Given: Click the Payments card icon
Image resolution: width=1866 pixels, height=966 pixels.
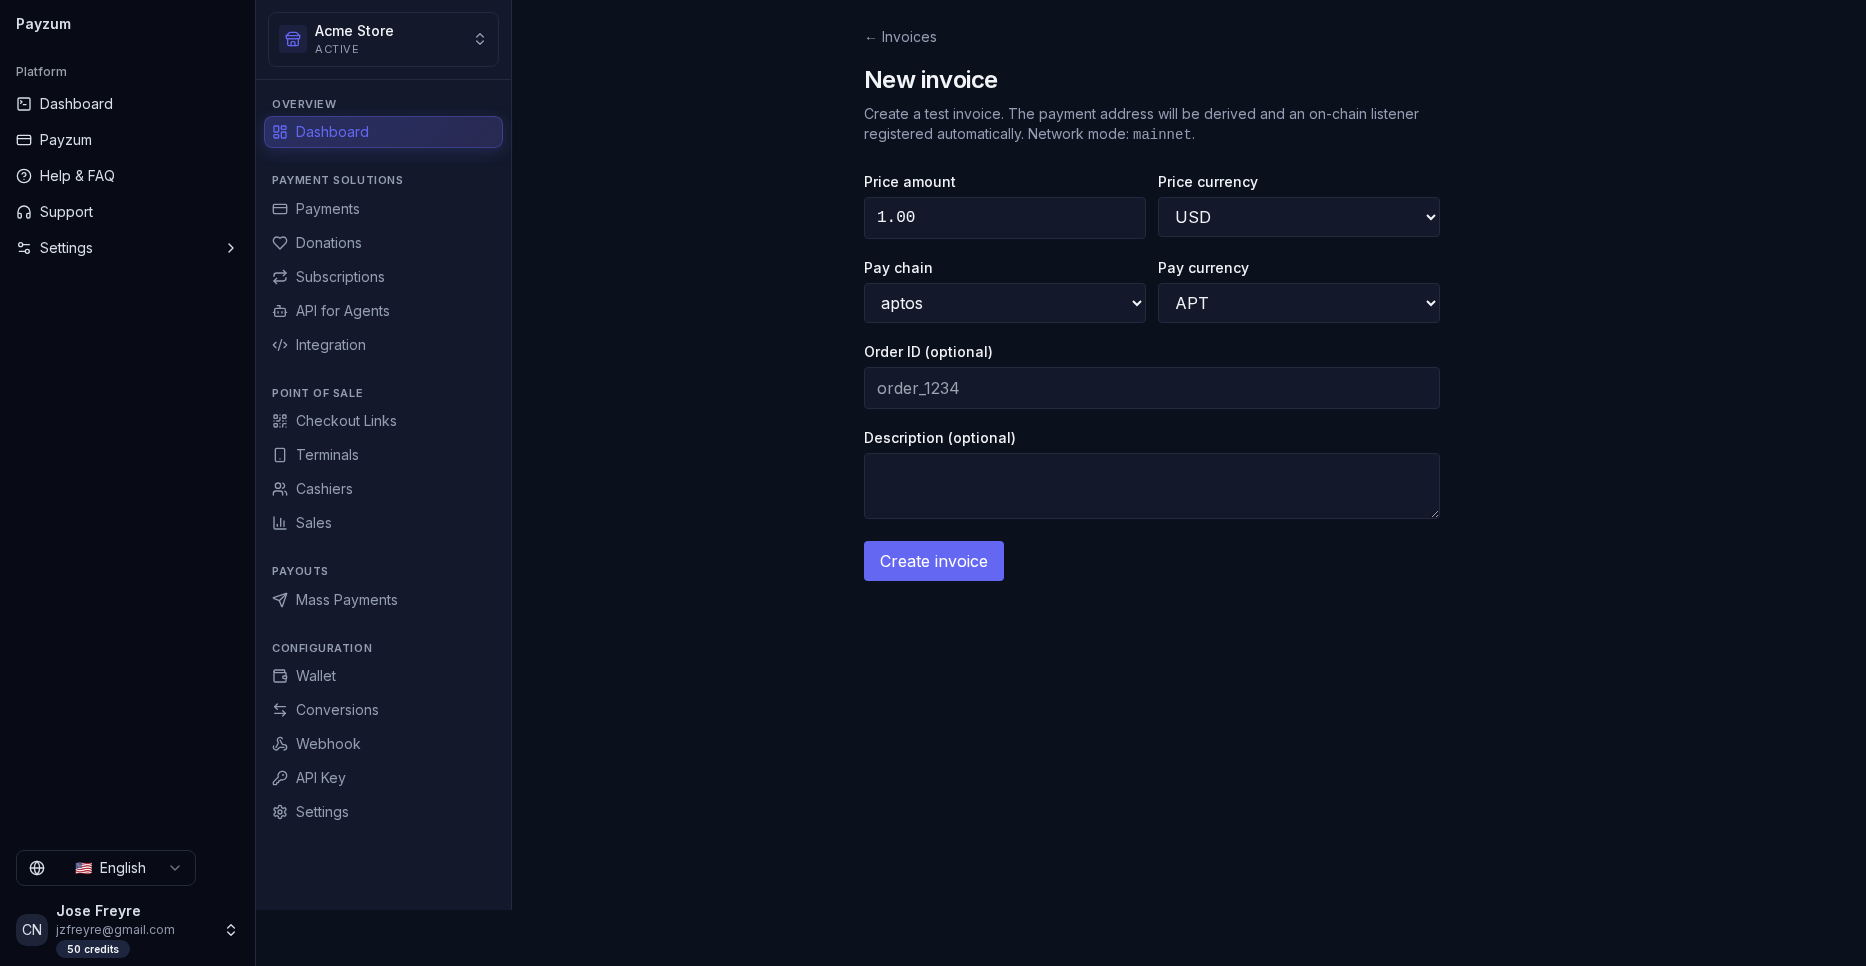Looking at the screenshot, I should pos(280,209).
